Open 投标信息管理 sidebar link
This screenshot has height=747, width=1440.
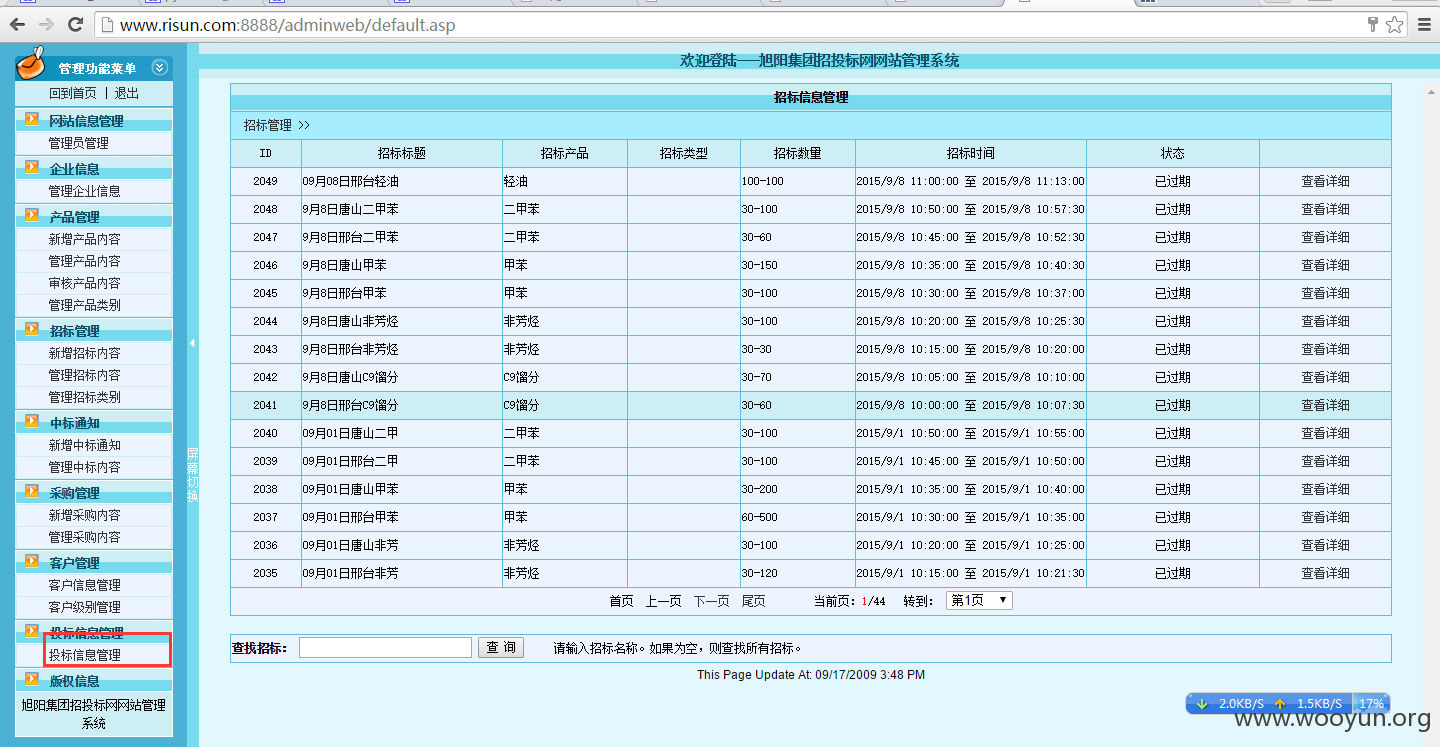(x=85, y=655)
